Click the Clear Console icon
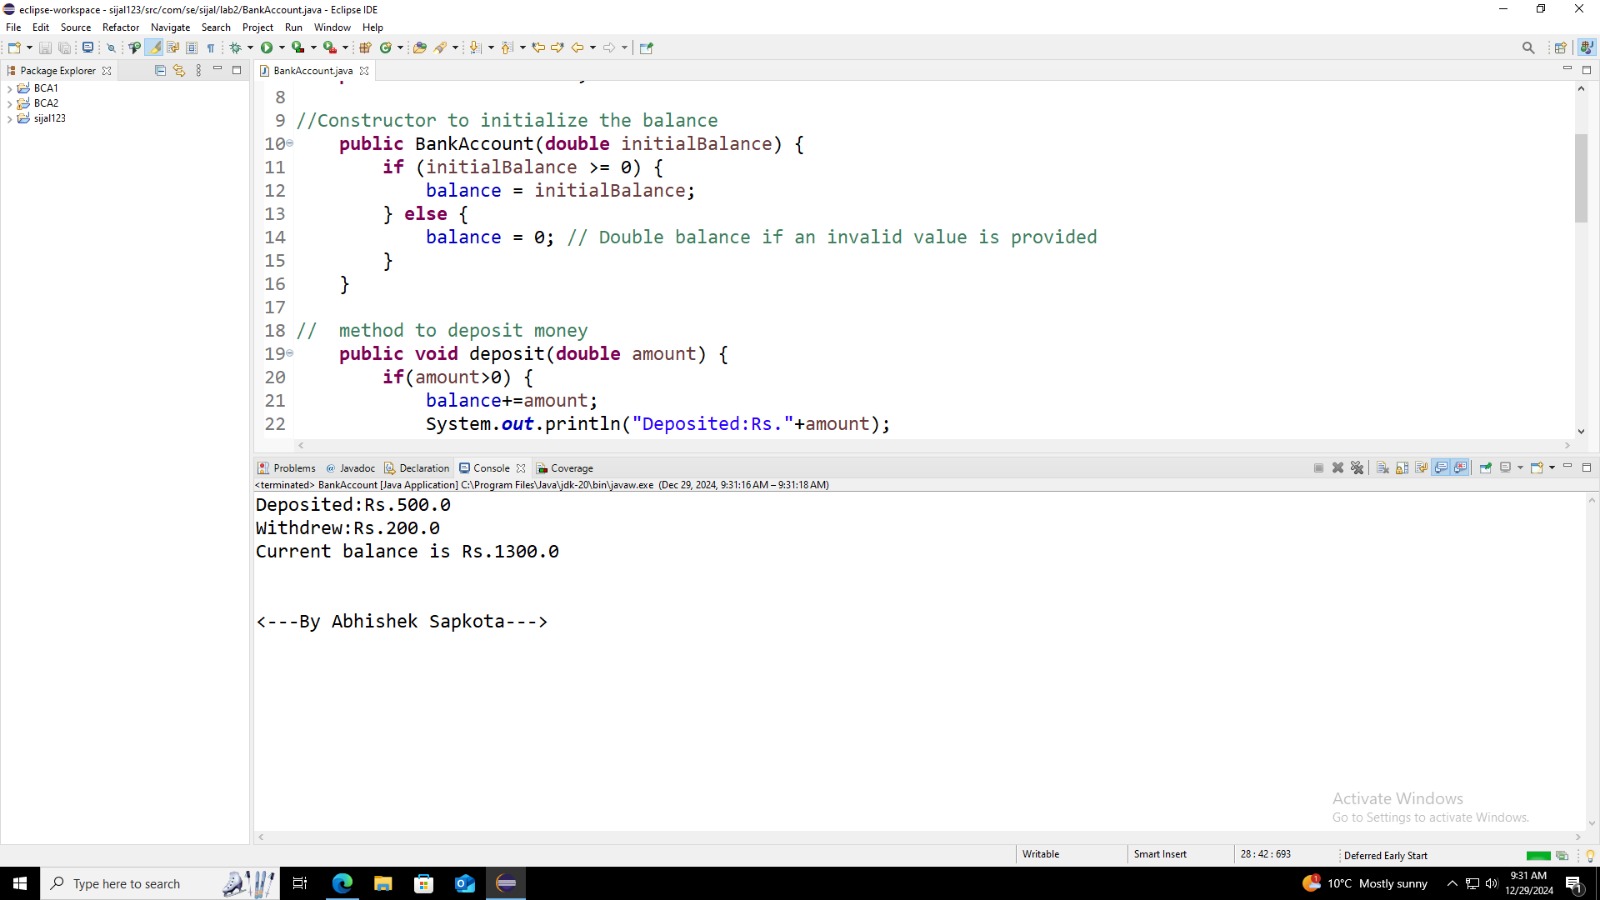 point(1382,468)
